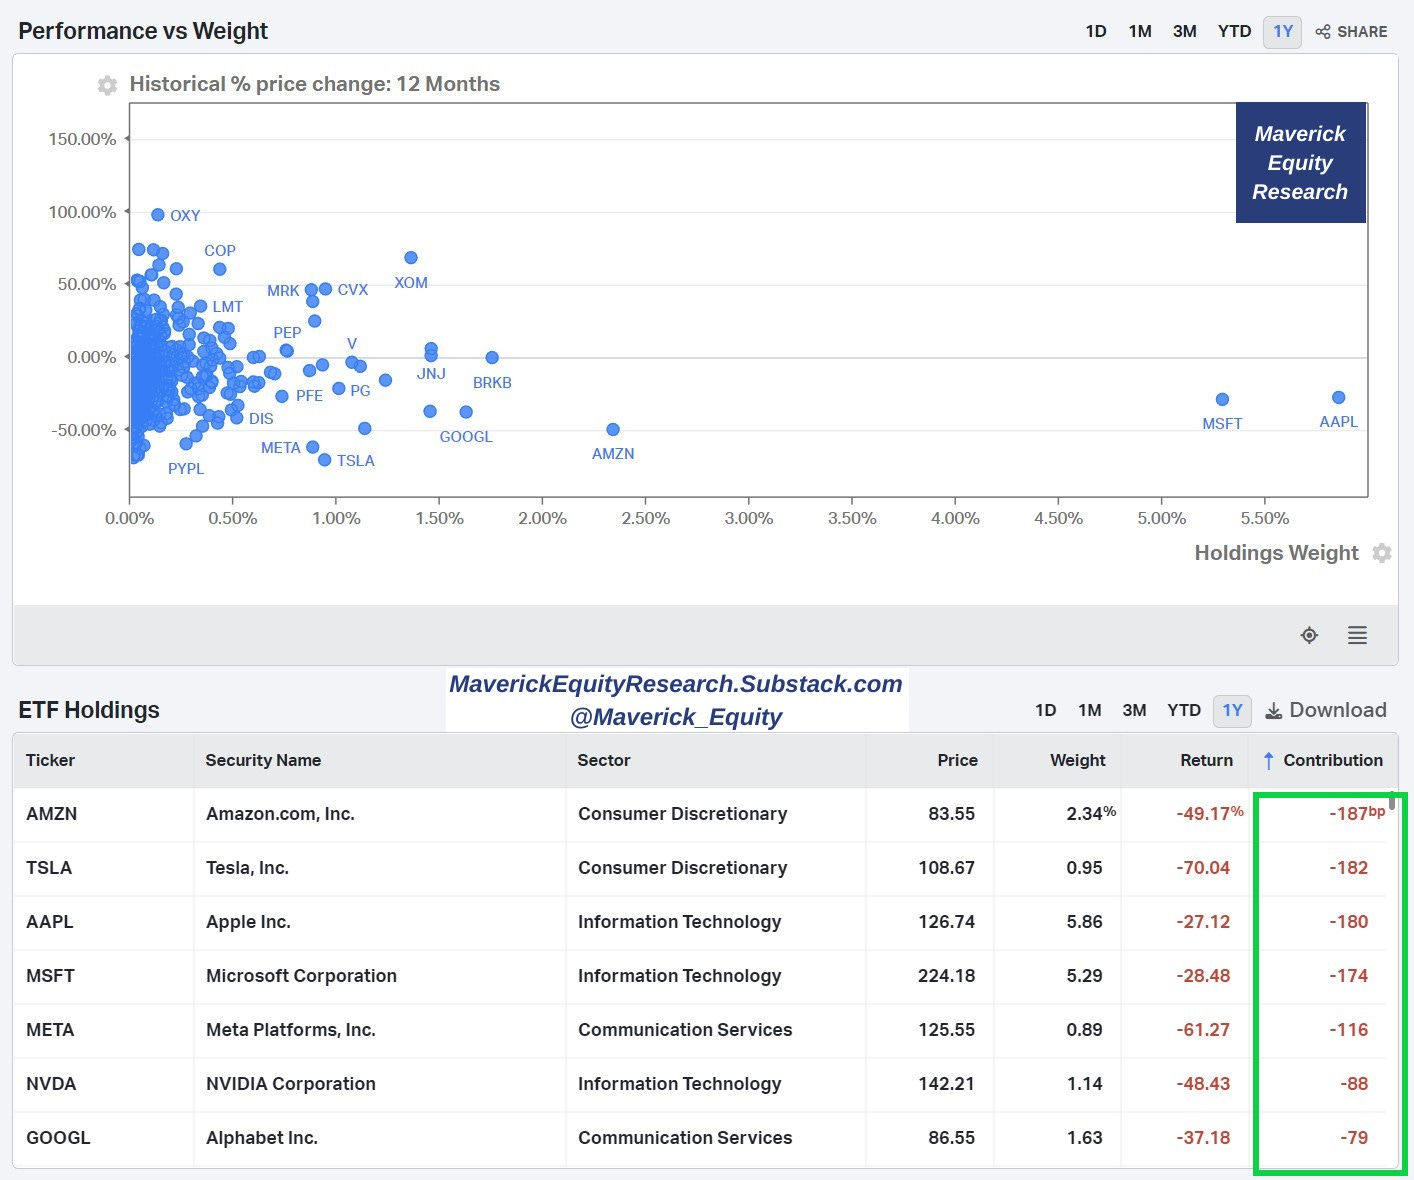Click META ticker cell in table

click(x=50, y=1030)
